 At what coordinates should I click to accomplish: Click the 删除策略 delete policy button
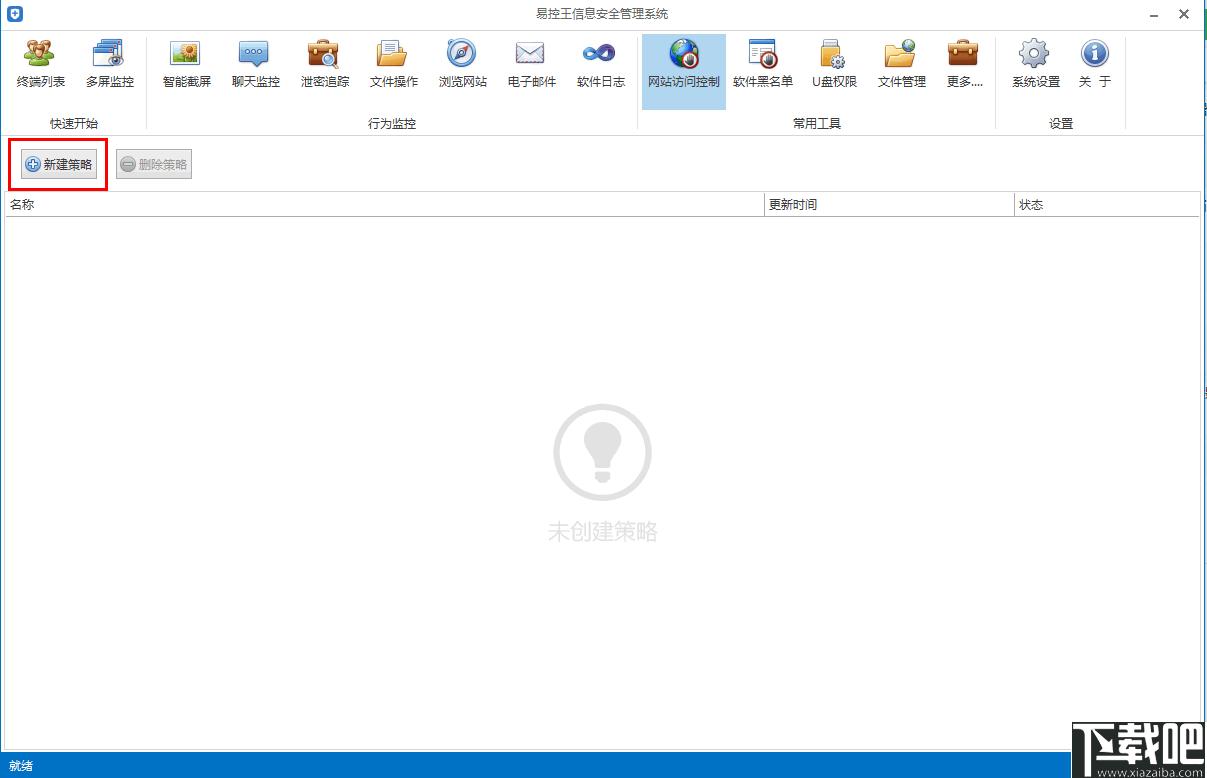pos(154,164)
